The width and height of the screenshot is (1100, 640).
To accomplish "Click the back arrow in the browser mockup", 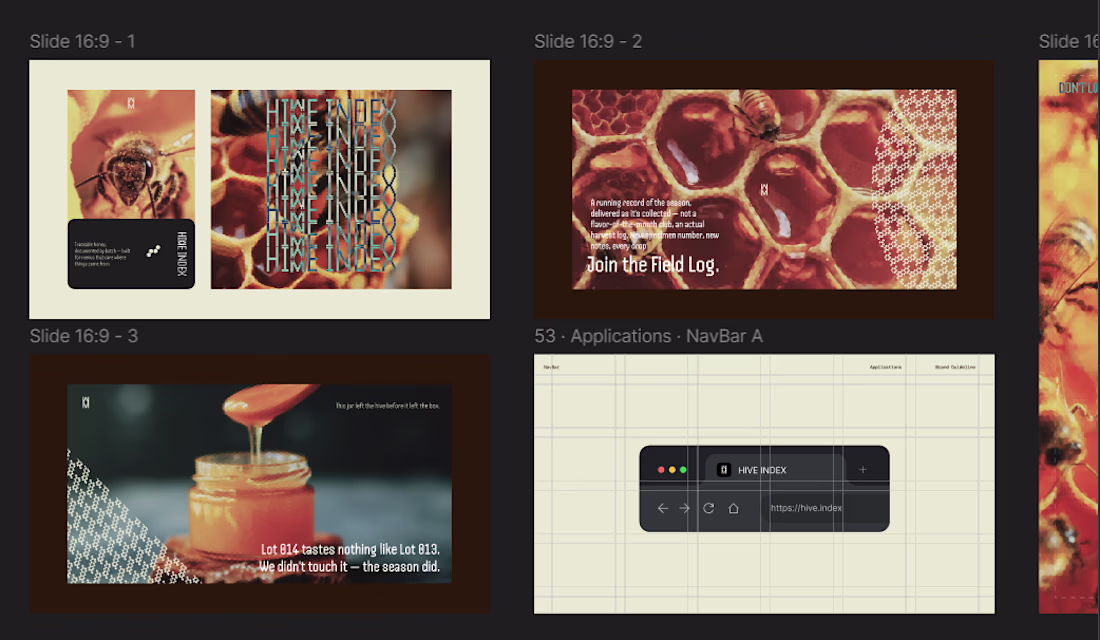I will (662, 508).
